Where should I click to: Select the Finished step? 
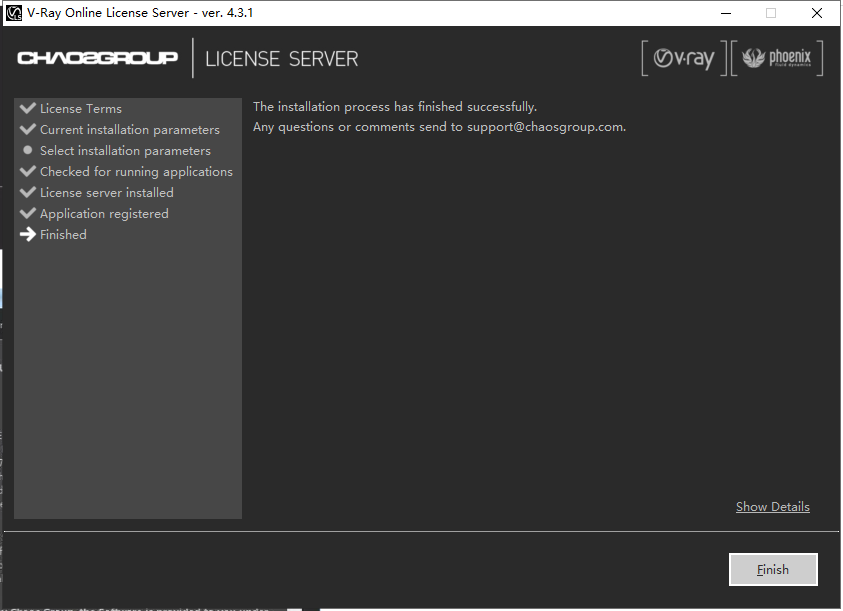[x=63, y=235]
